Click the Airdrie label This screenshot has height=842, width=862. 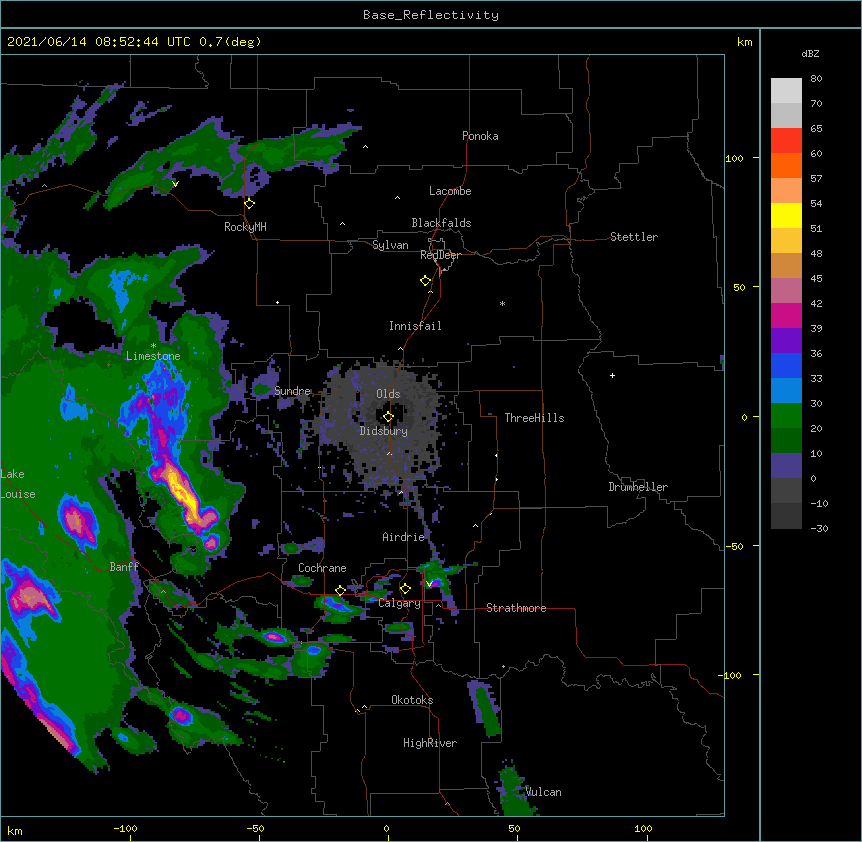coord(404,537)
